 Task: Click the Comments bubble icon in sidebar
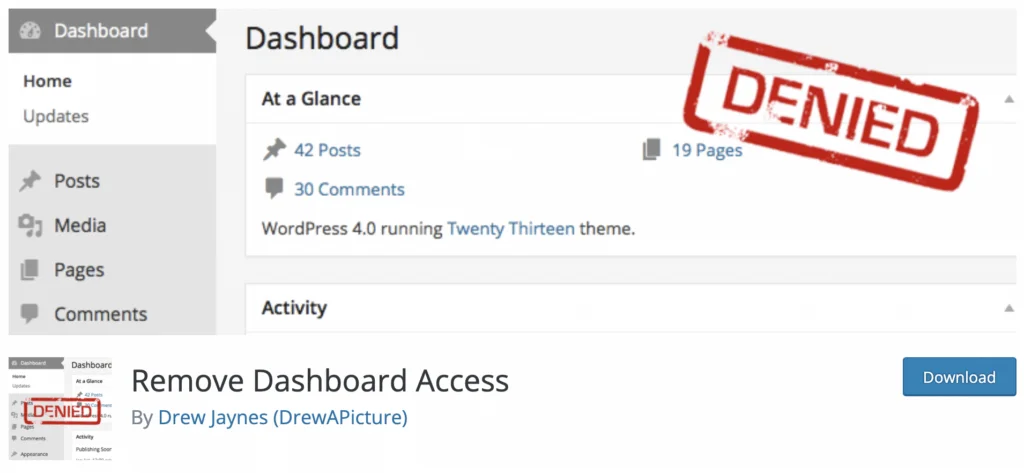pos(29,314)
